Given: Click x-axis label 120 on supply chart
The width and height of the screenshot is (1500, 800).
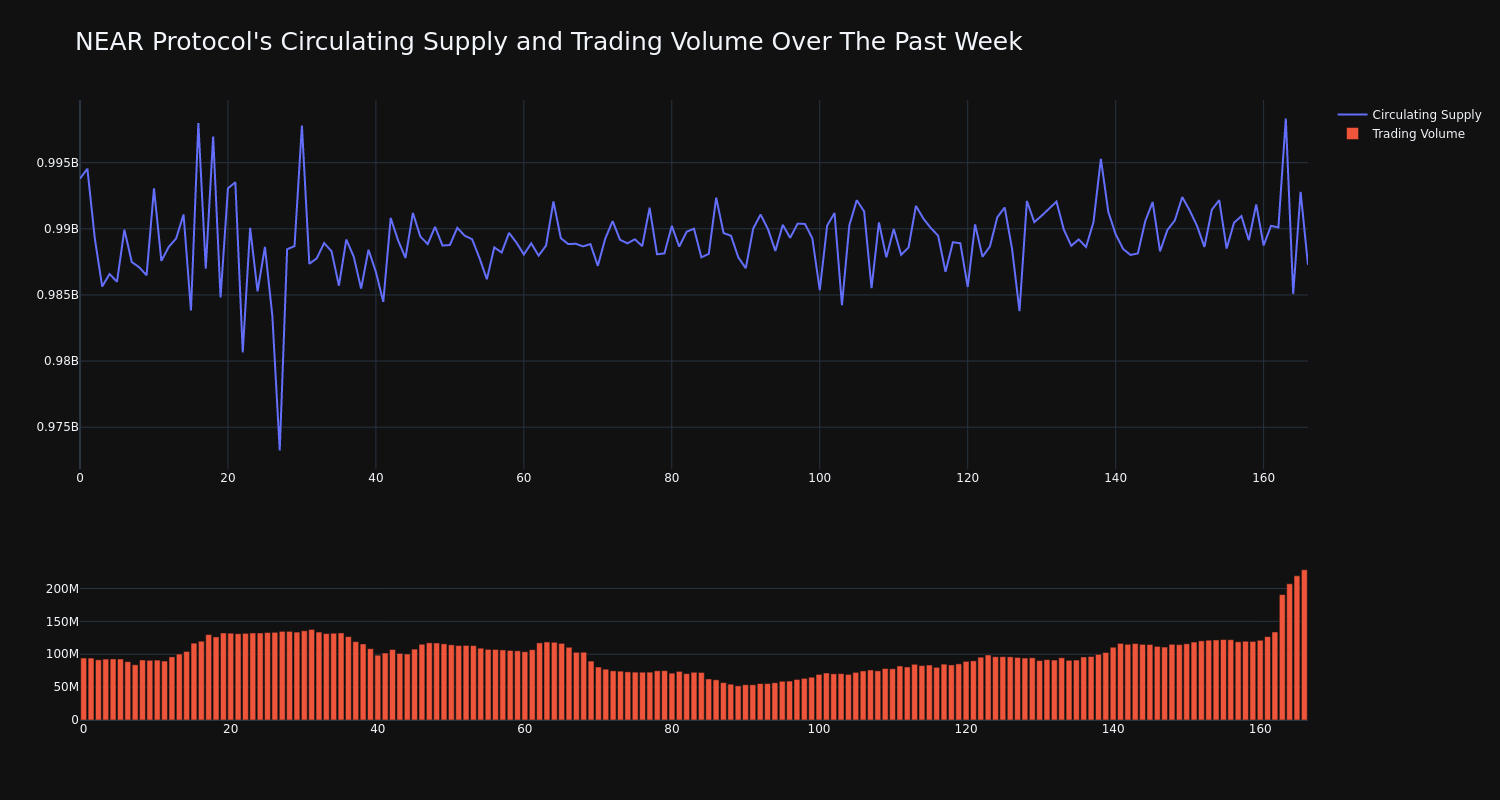Looking at the screenshot, I should (968, 478).
